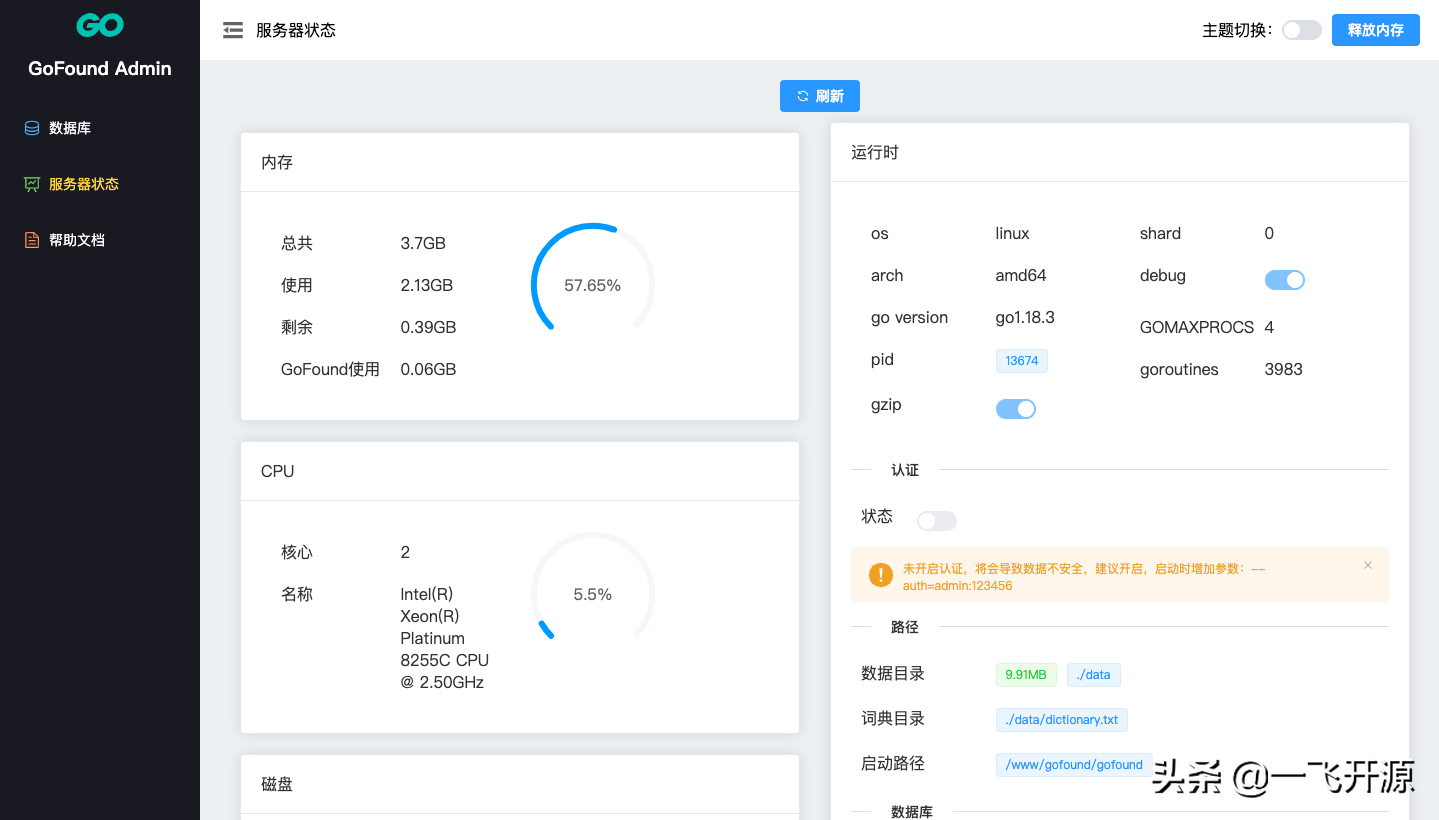Click the memory usage 57.65% gauge
This screenshot has height=820, width=1439.
coord(593,285)
